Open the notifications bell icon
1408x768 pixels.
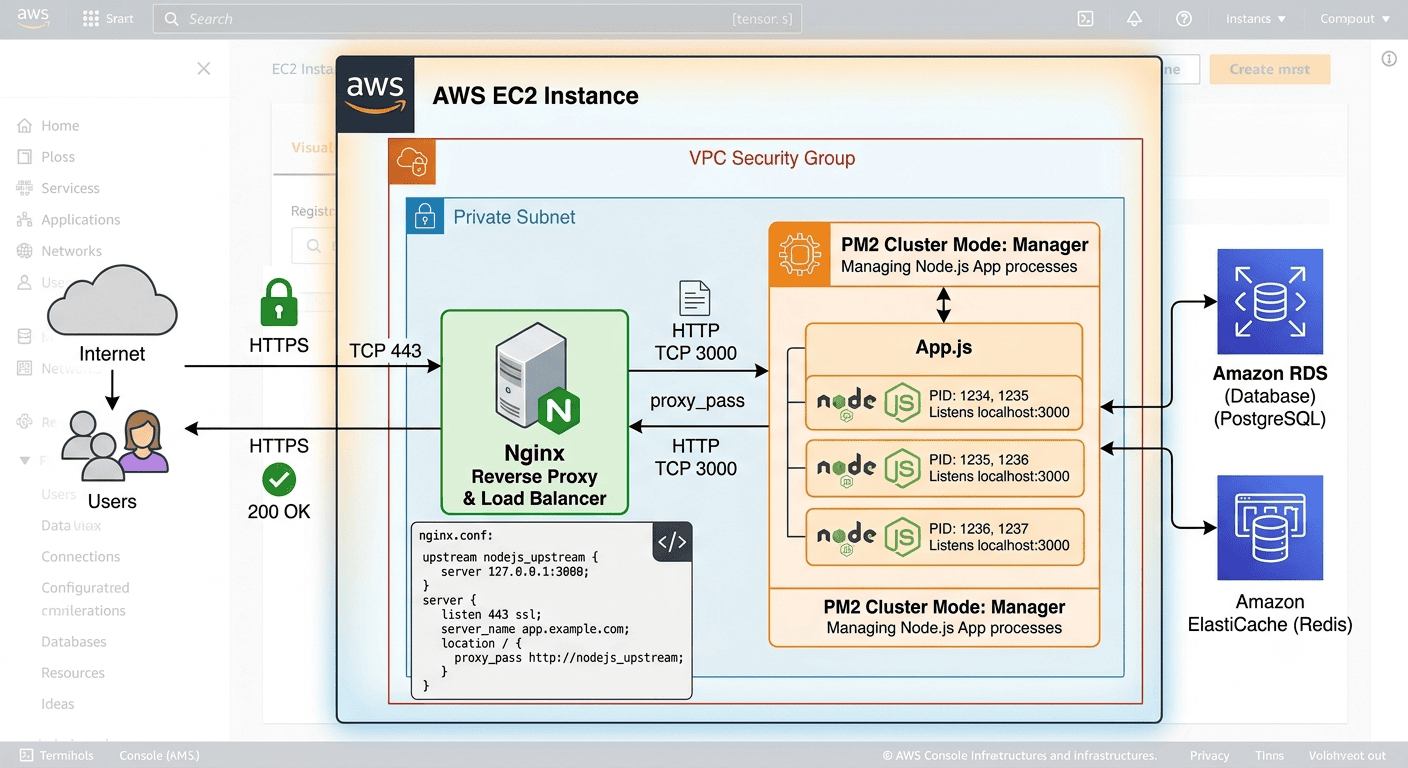(x=1134, y=19)
